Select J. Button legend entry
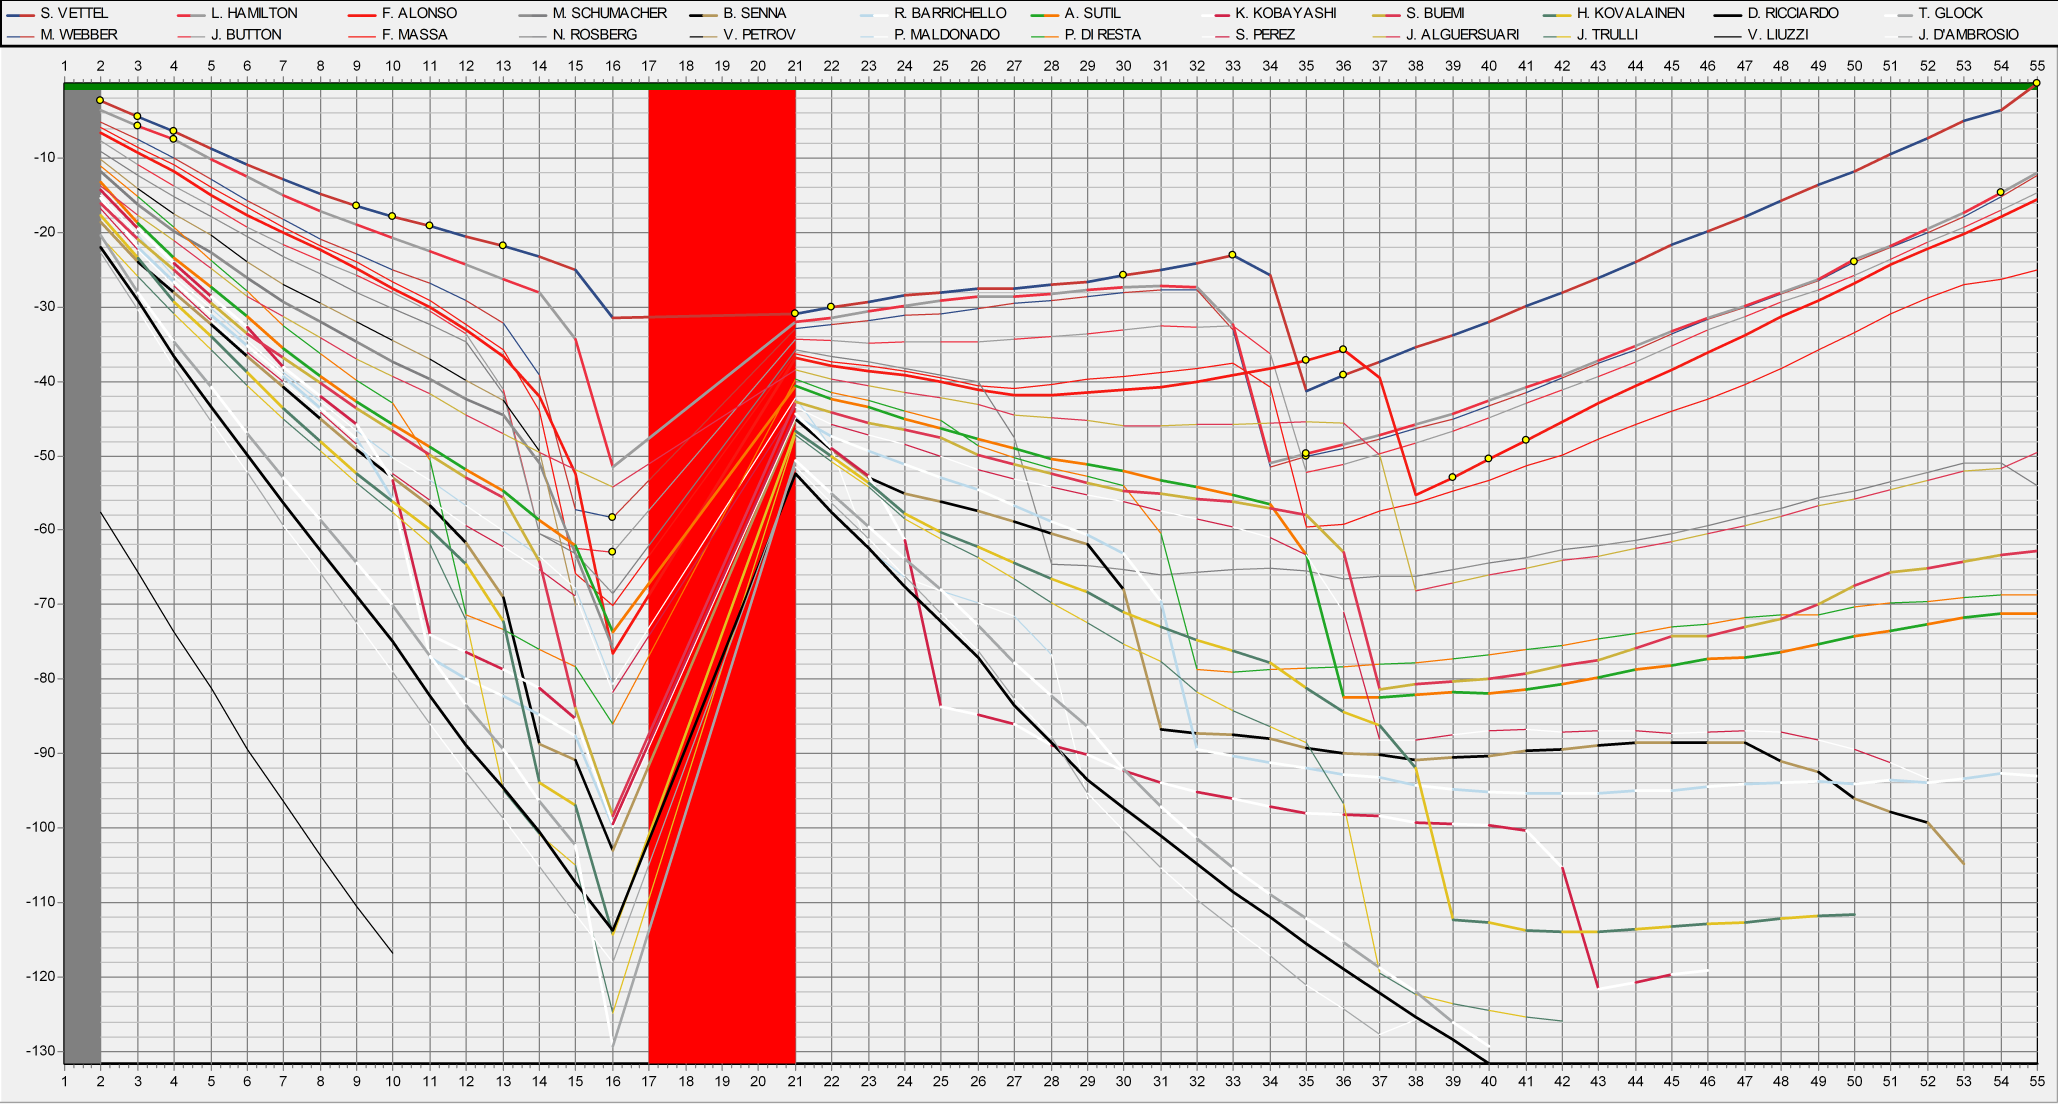 (246, 35)
